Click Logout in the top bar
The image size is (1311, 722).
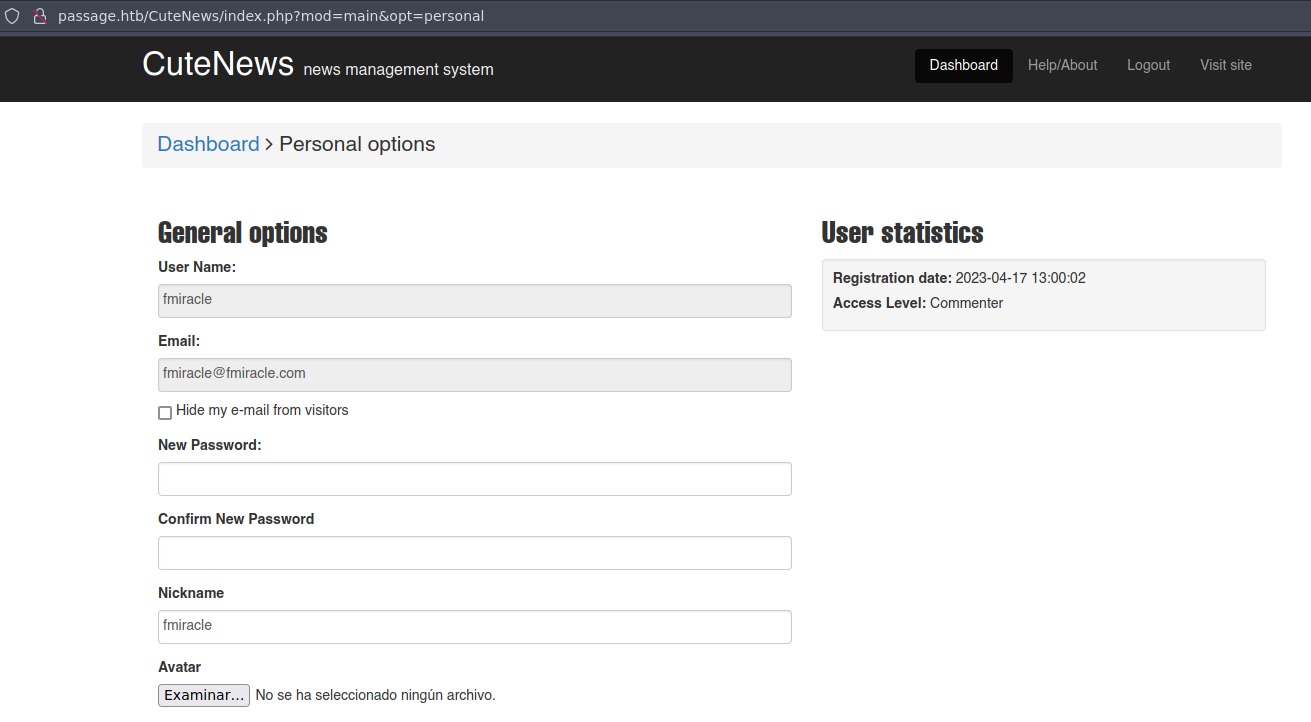pos(1148,65)
